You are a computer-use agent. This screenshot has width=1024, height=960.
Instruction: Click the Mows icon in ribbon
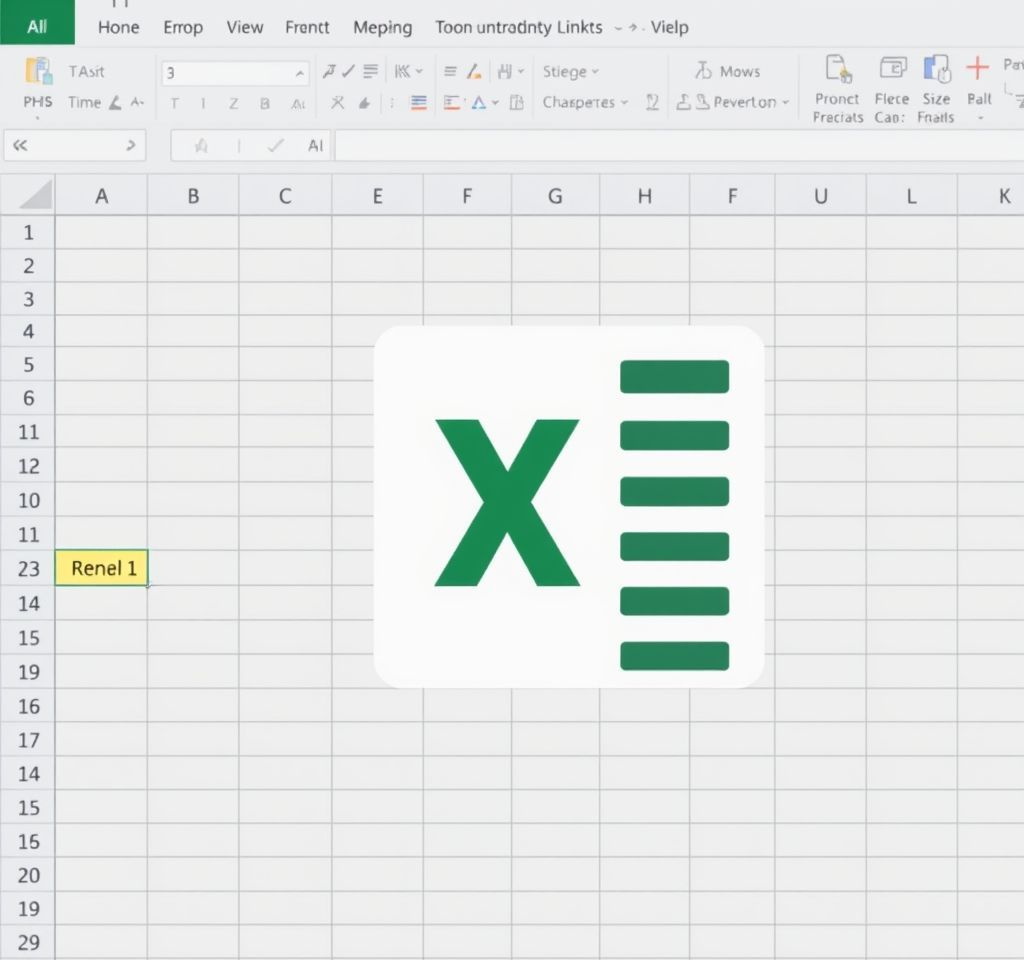pyautogui.click(x=703, y=71)
